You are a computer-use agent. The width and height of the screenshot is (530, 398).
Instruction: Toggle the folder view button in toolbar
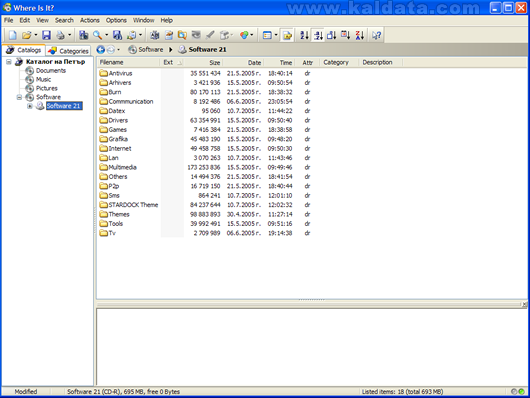pyautogui.click(x=287, y=35)
